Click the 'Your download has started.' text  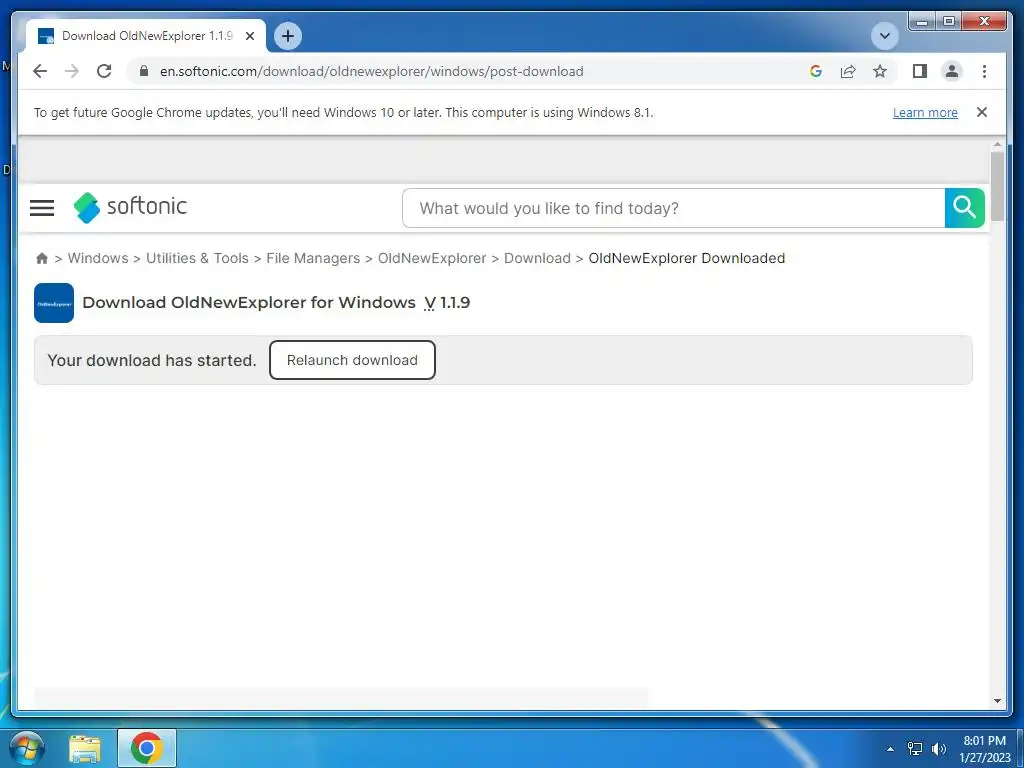152,360
